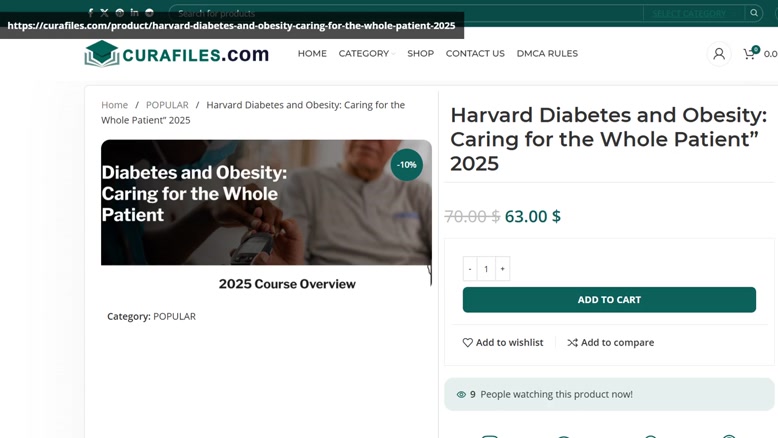Decrease quantity with minus button
The image size is (778, 438).
tap(470, 268)
